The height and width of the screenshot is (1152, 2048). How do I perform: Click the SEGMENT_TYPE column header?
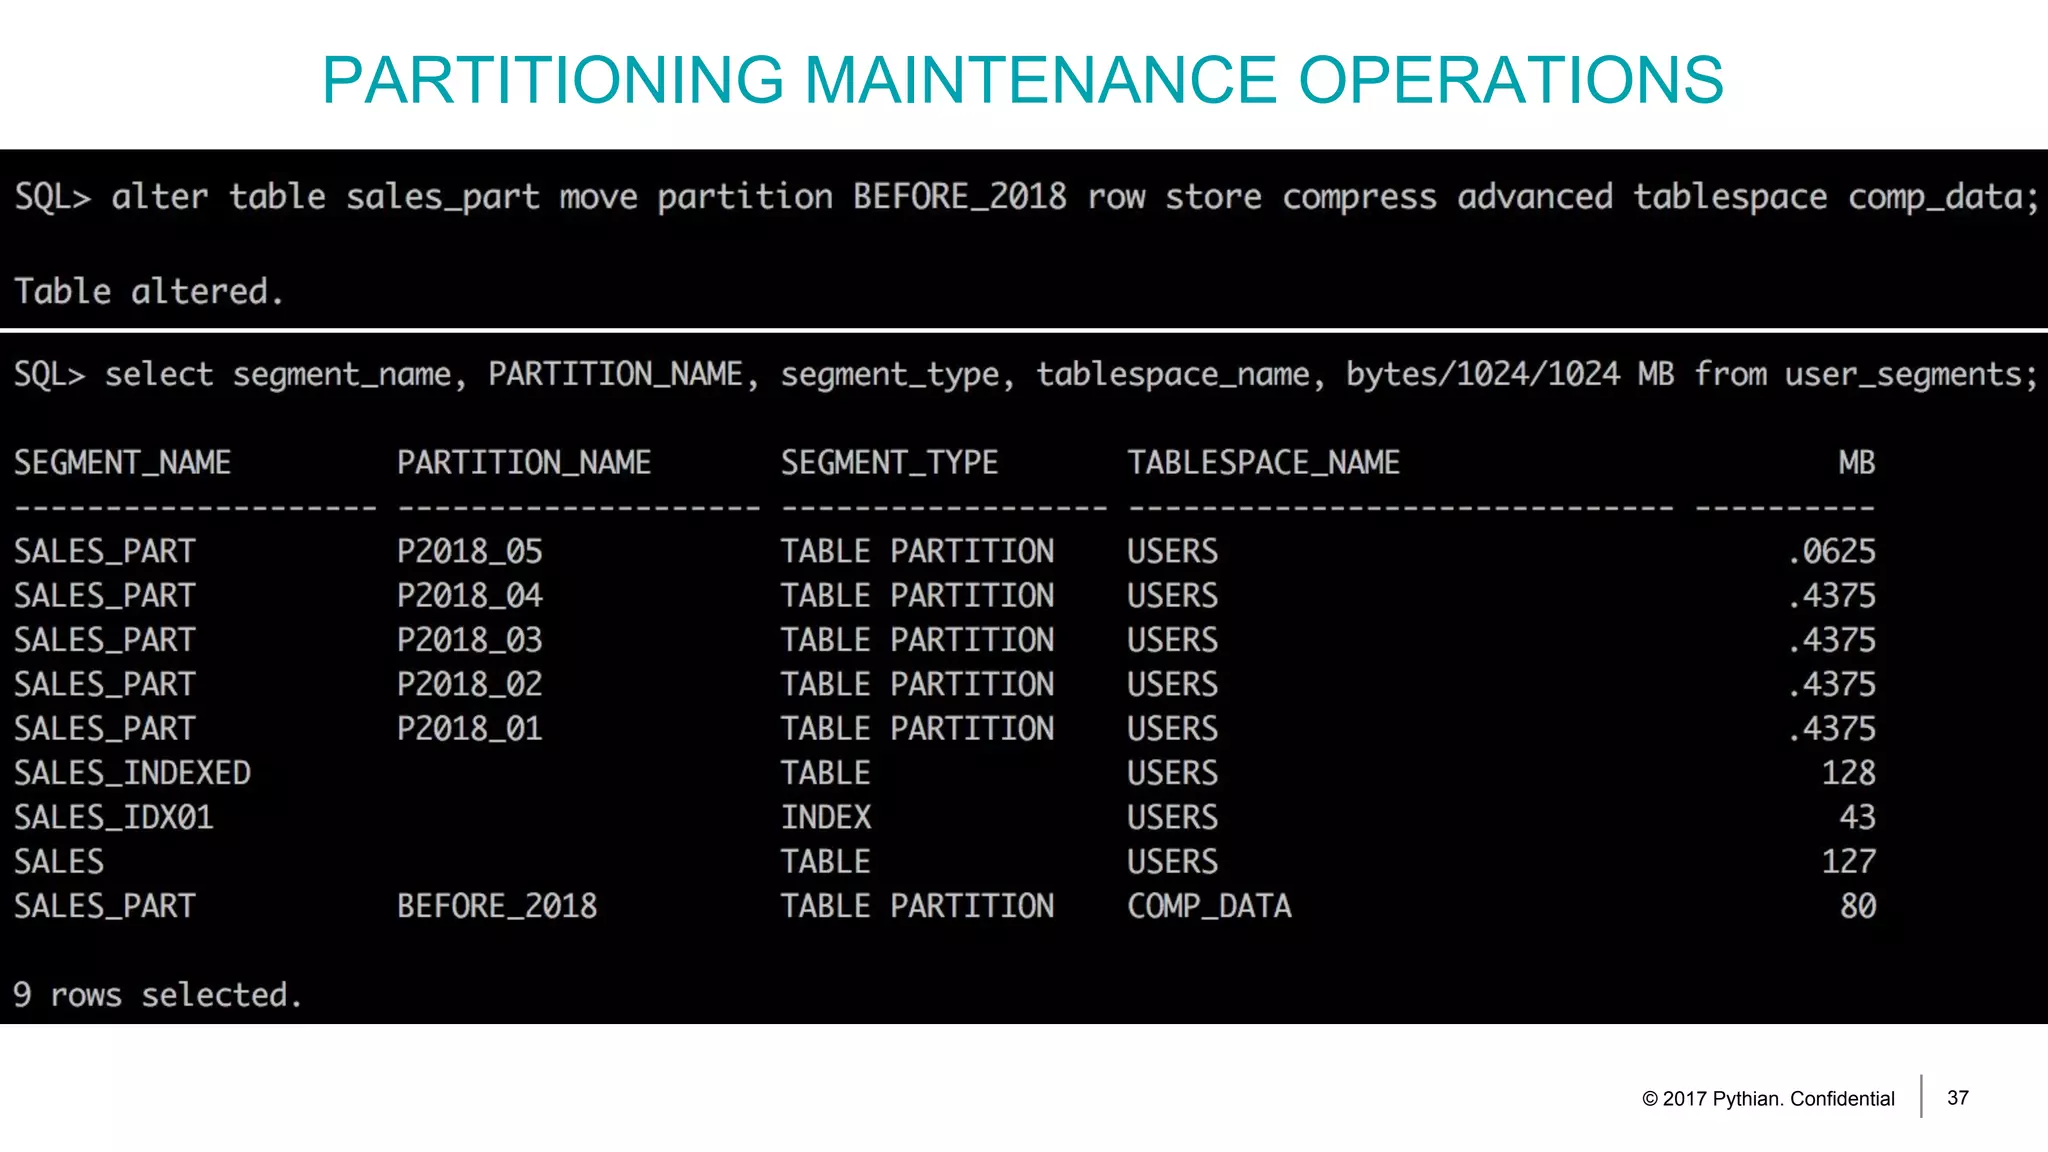pyautogui.click(x=889, y=462)
